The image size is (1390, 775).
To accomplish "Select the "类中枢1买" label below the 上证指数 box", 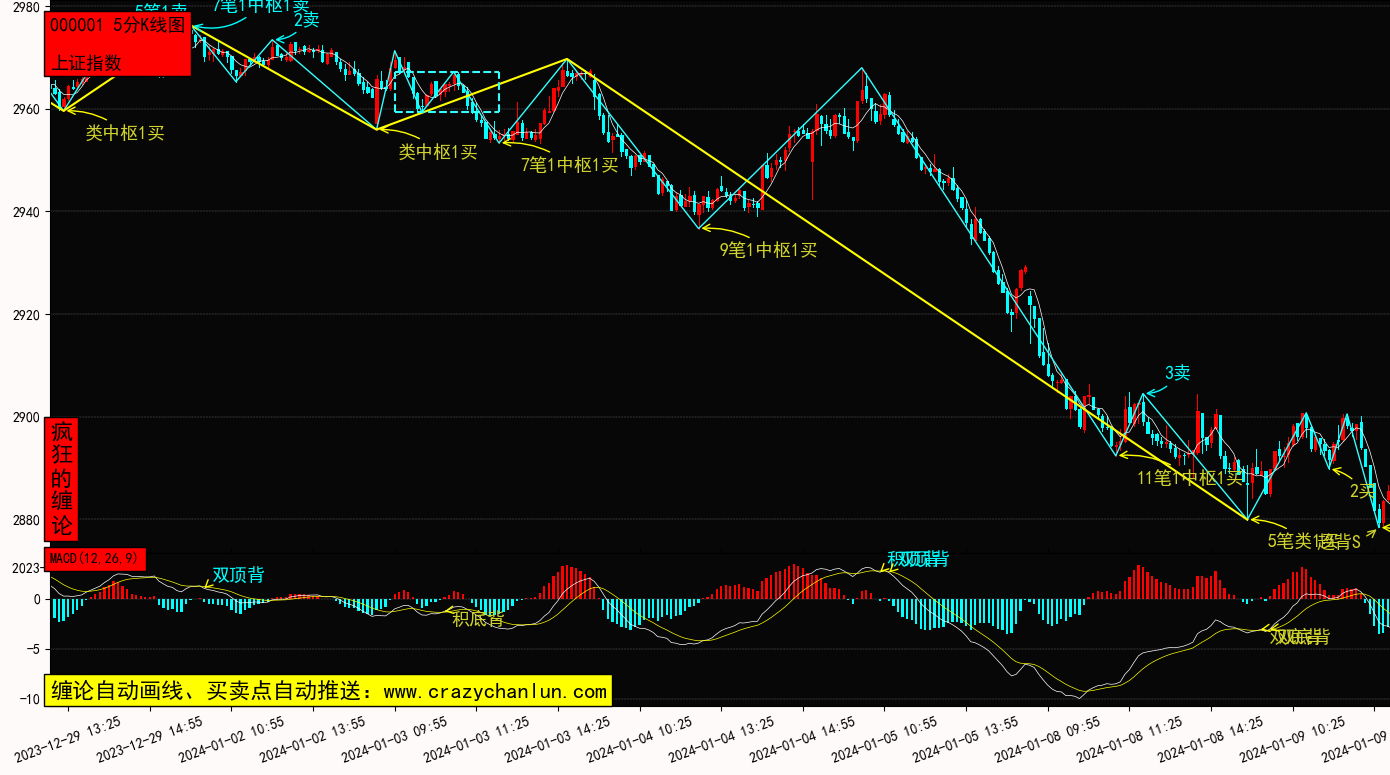I will 125,132.
